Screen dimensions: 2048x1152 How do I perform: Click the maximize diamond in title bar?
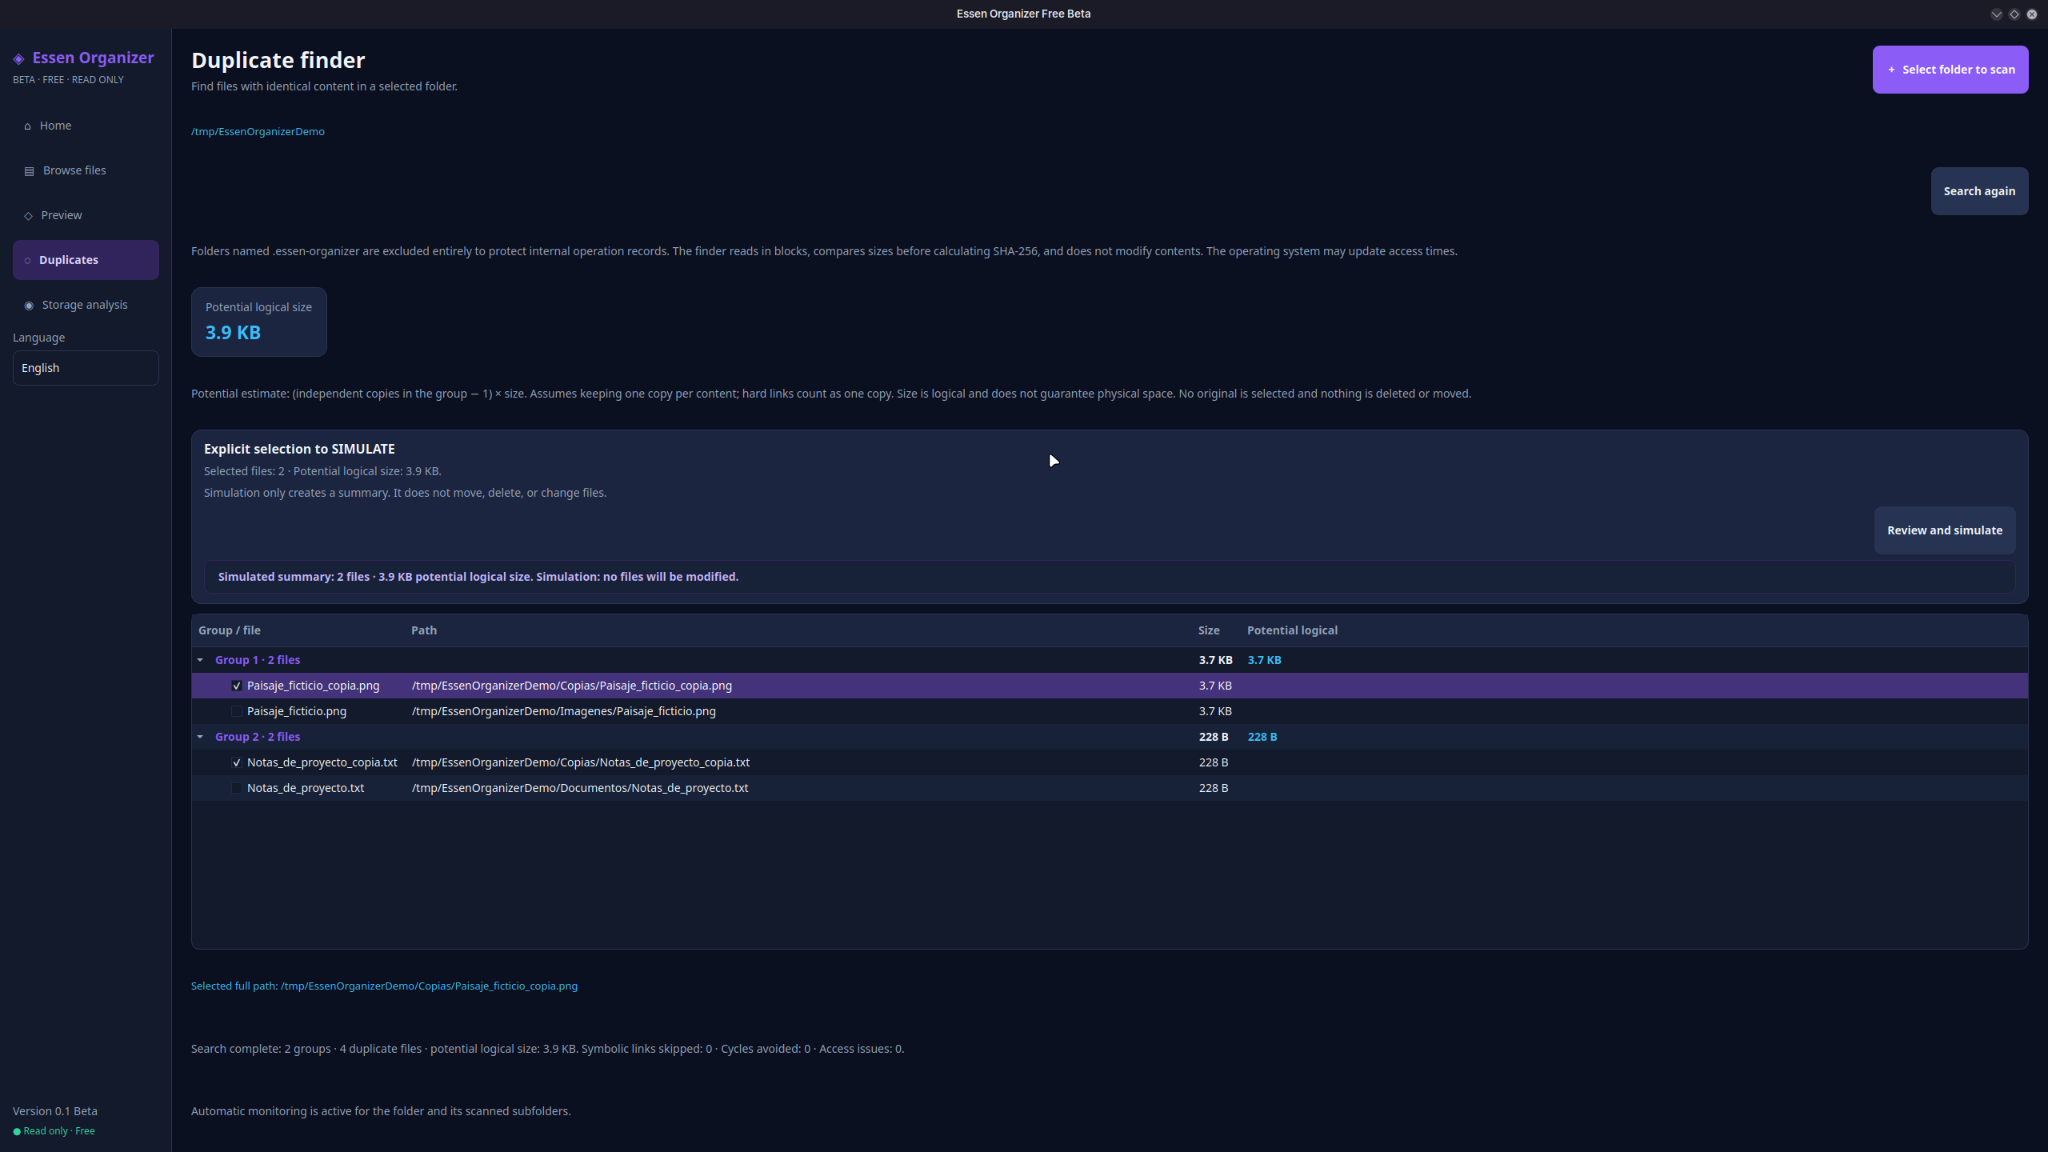click(2014, 14)
